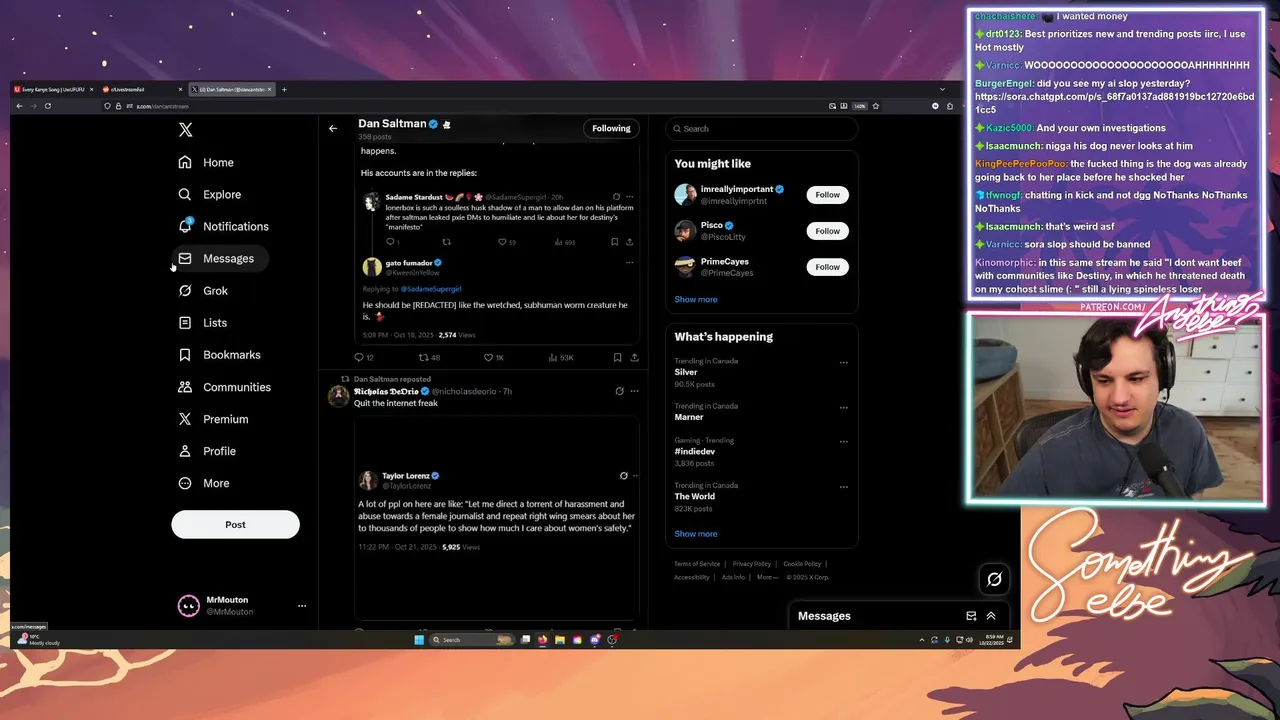
Task: Reload the page
Action: click(47, 106)
